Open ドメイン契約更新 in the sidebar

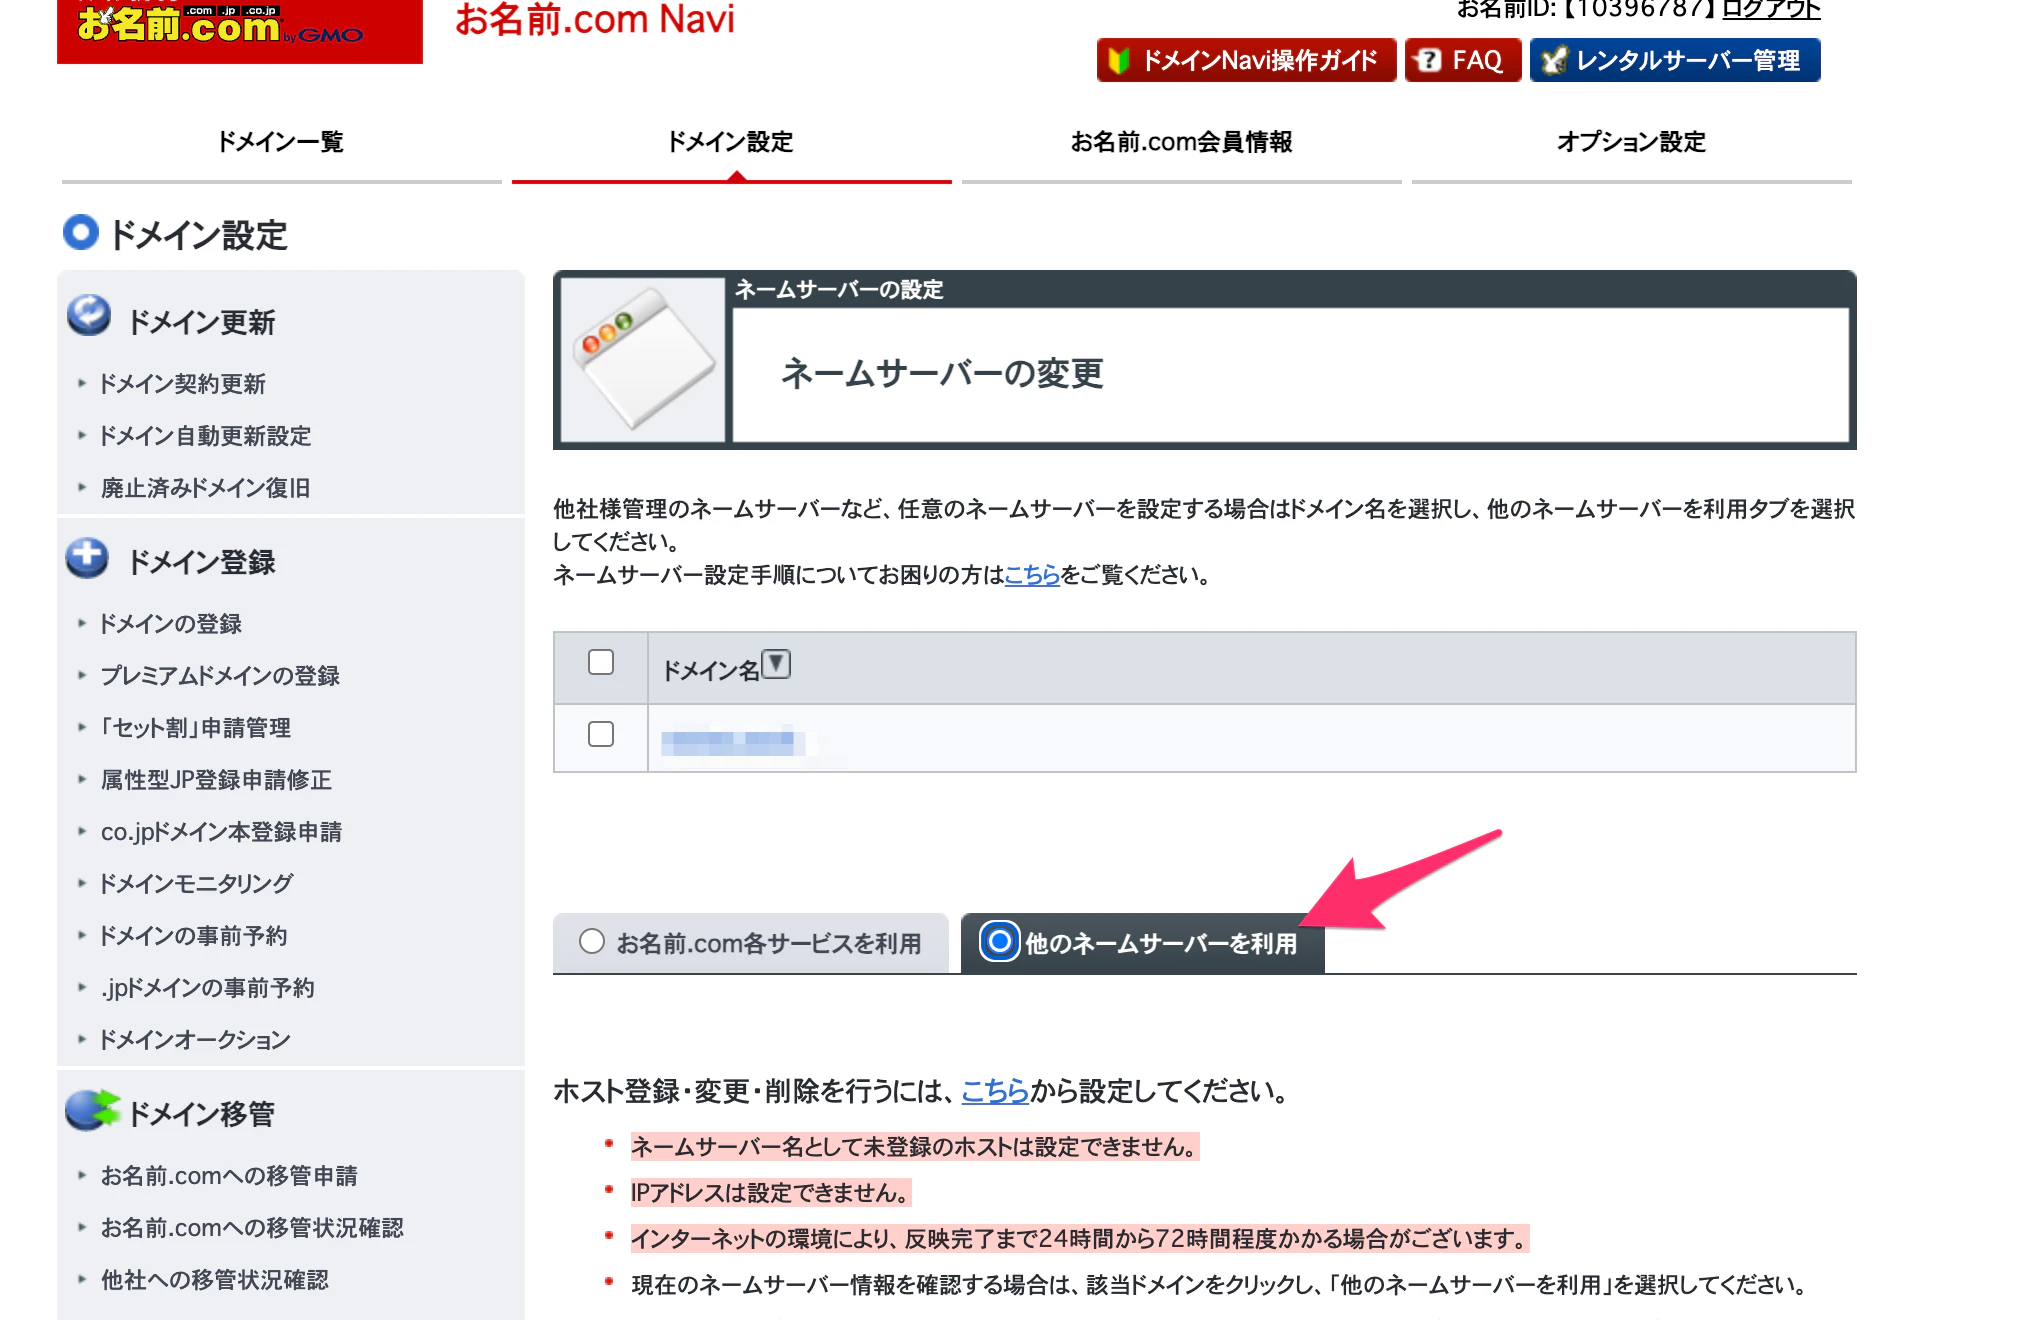[183, 384]
